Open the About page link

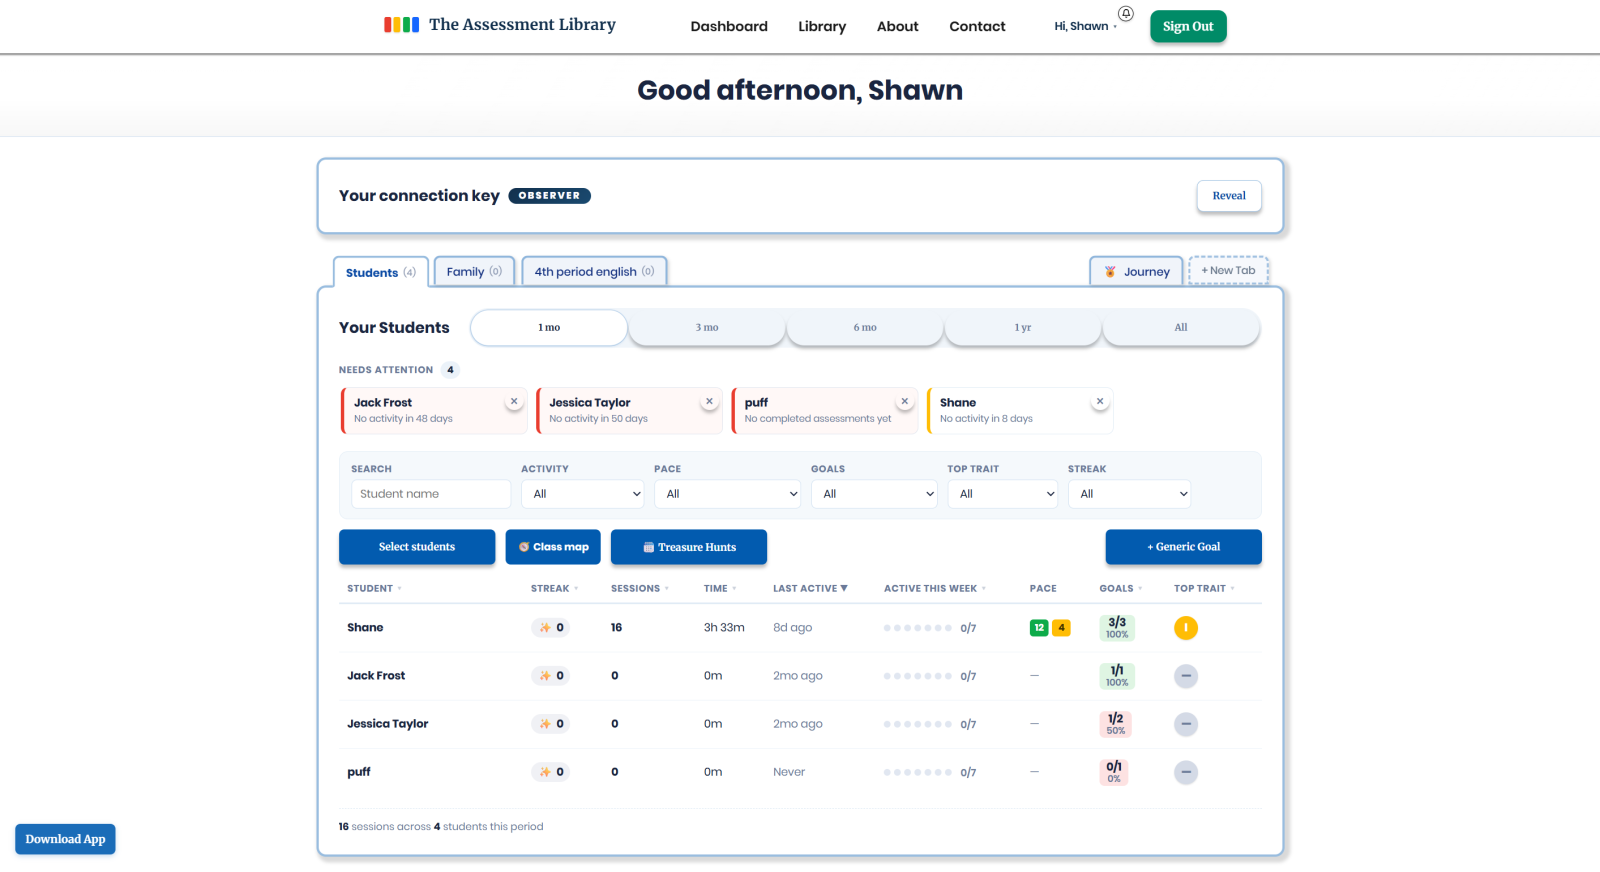[898, 26]
